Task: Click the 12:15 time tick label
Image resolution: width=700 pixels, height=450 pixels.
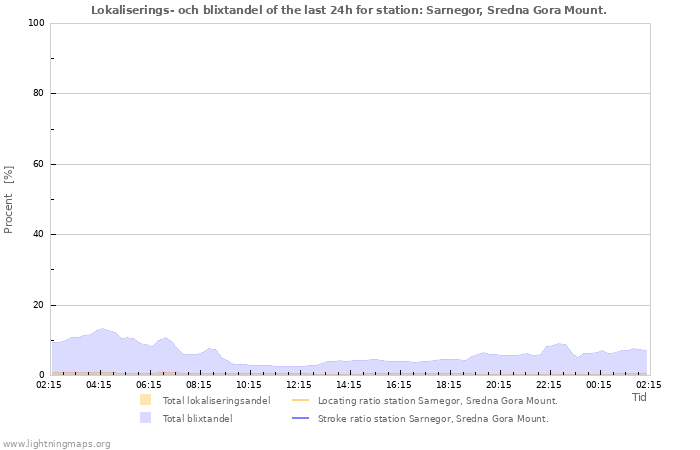Action: coord(299,384)
